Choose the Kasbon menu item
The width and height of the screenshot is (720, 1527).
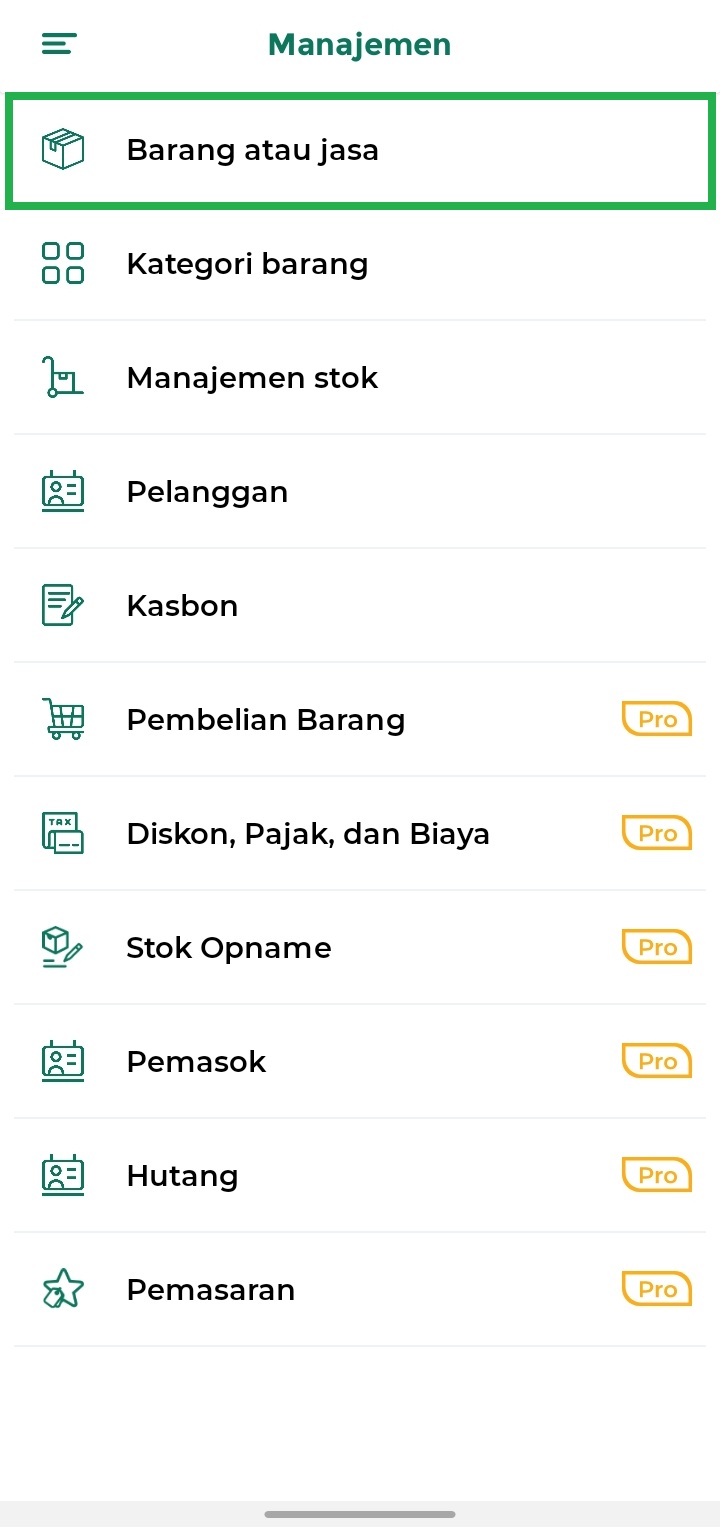(182, 606)
